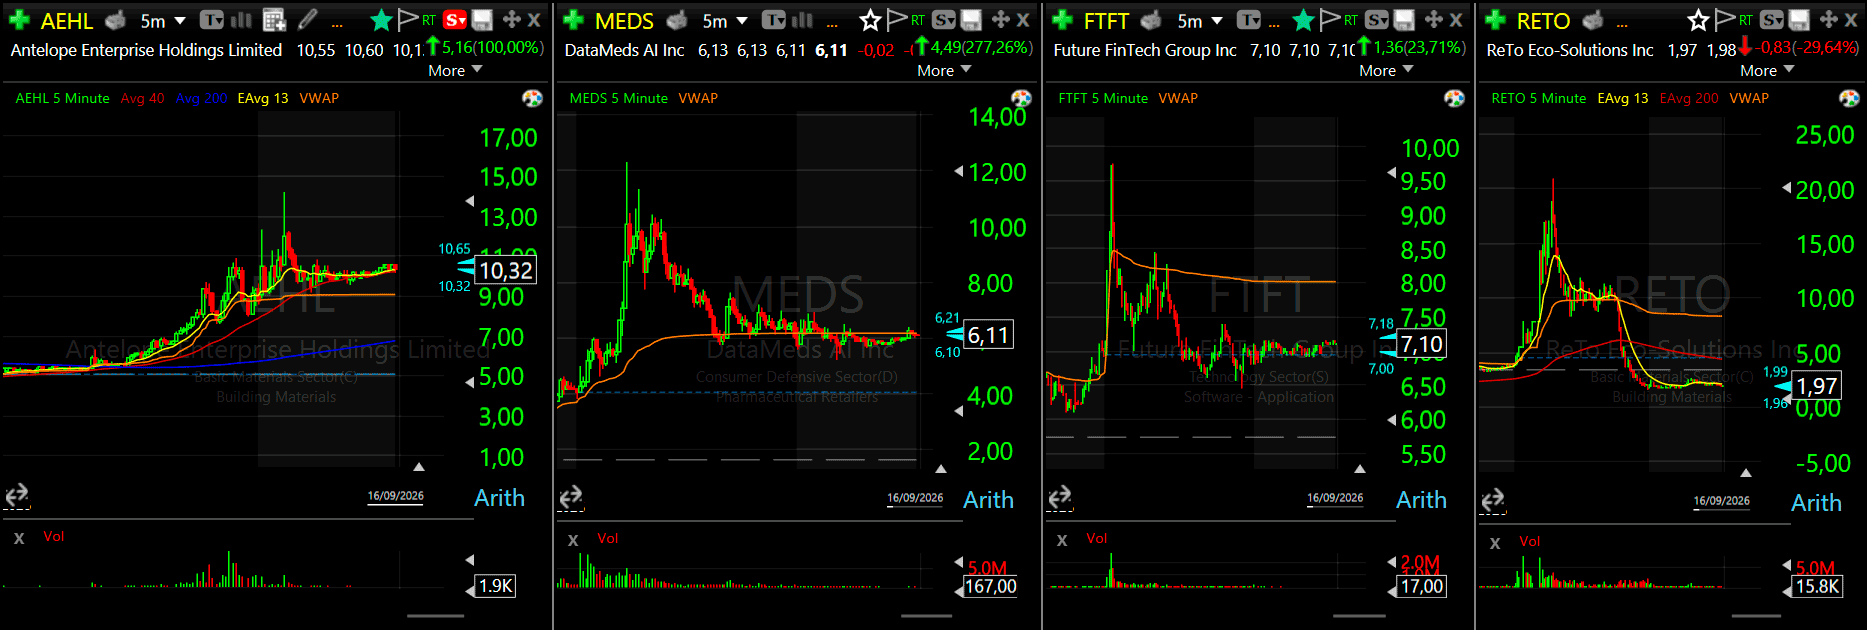Screen dimensions: 1867x630
Task: Open the color palette icon on the FTFT chart
Action: tap(1454, 98)
